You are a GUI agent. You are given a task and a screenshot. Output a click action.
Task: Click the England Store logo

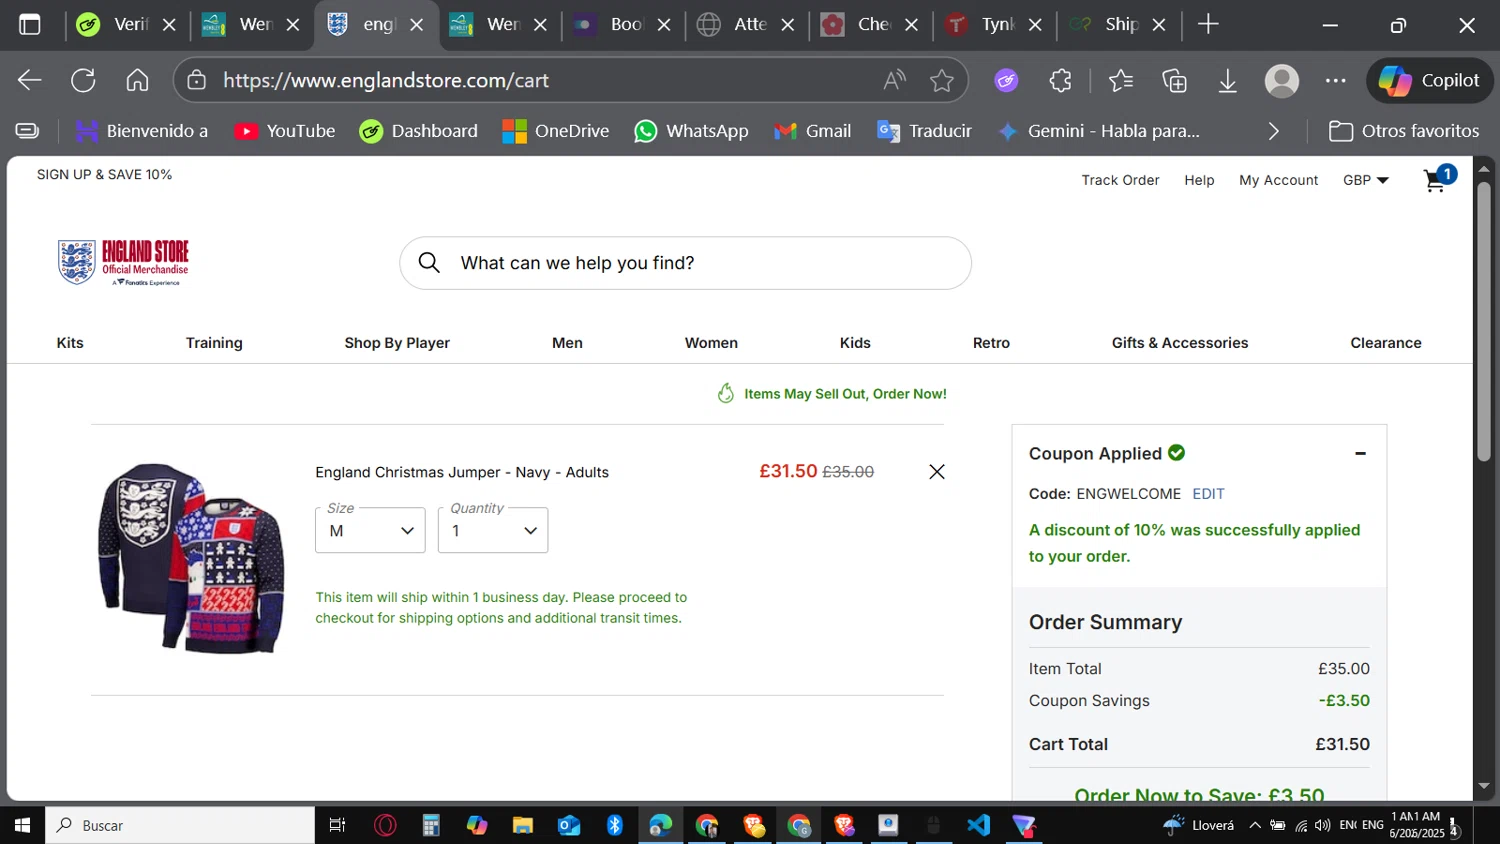[123, 263]
